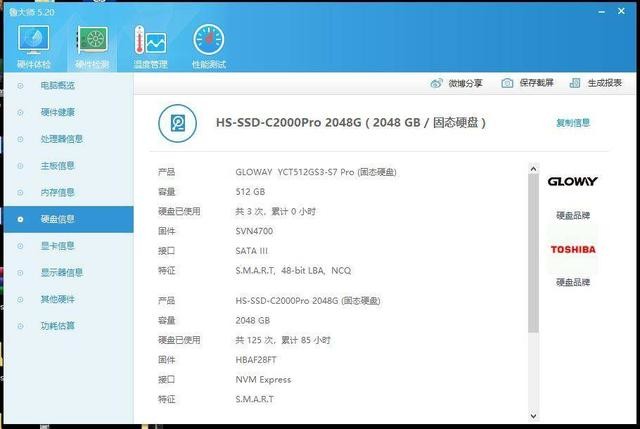Select 显卡信息 in the sidebar
This screenshot has height=429, width=640.
point(69,246)
